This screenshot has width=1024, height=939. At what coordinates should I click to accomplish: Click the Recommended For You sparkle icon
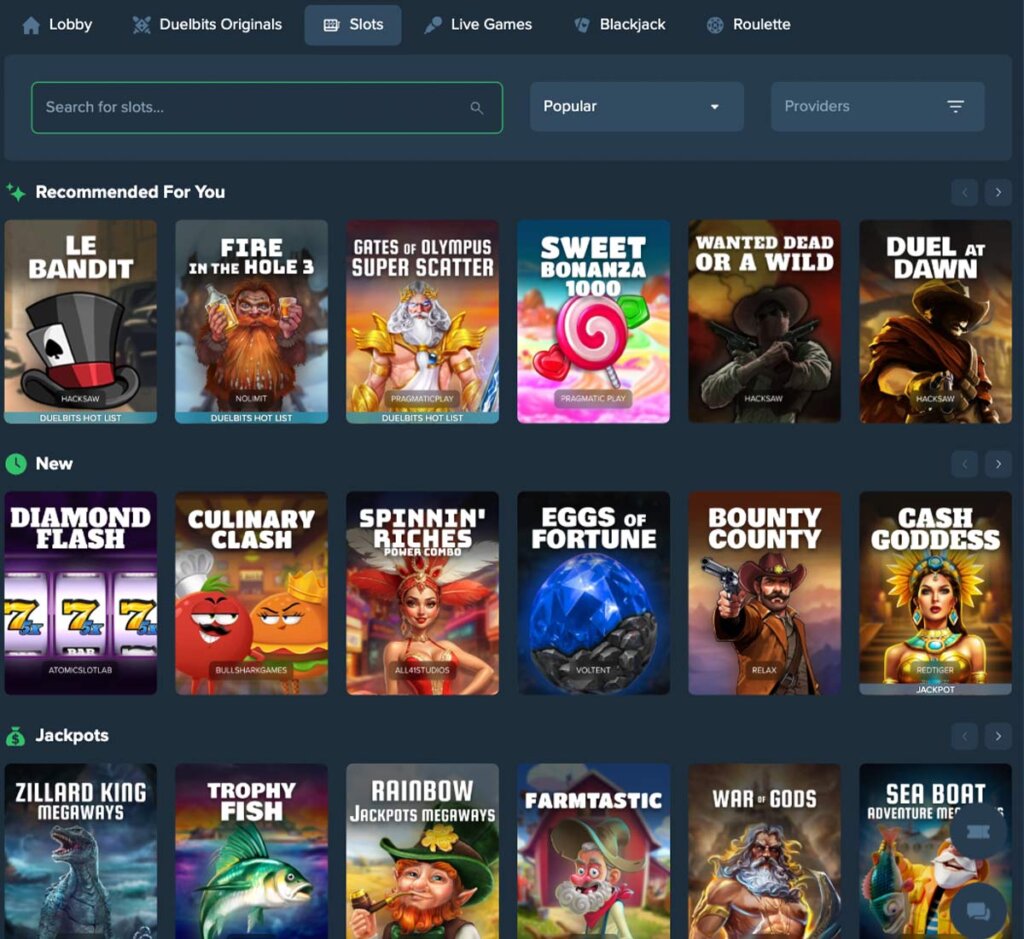[x=16, y=192]
